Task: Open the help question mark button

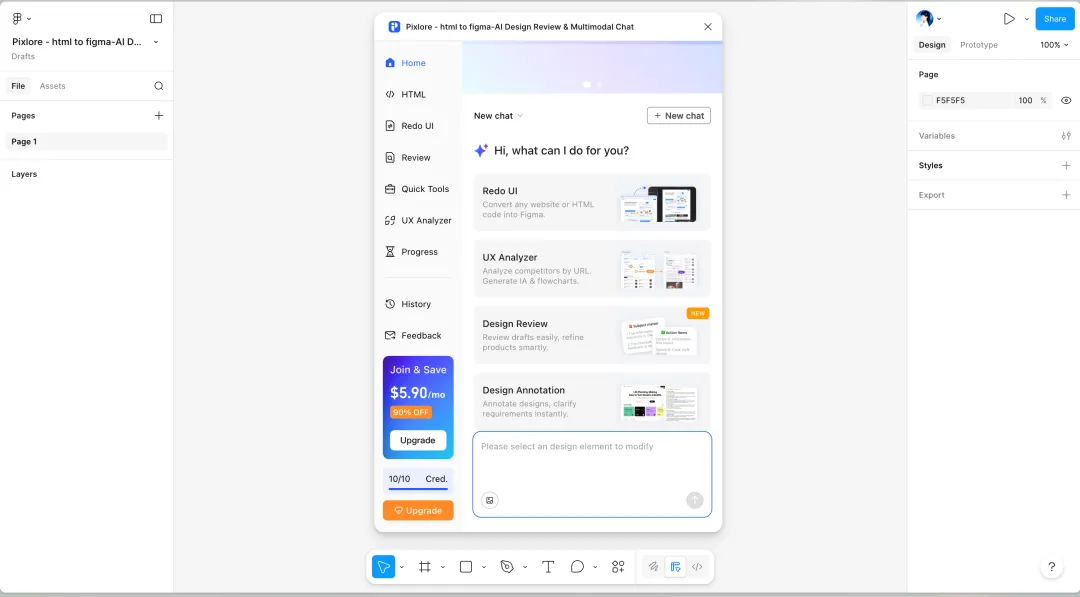Action: point(1051,567)
